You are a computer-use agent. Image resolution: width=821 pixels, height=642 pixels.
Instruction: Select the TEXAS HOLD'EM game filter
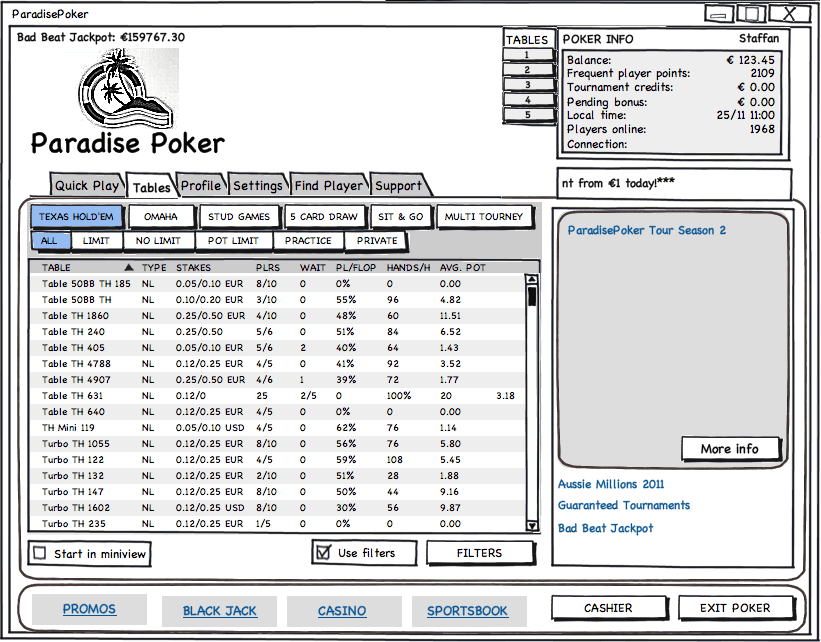coord(76,216)
